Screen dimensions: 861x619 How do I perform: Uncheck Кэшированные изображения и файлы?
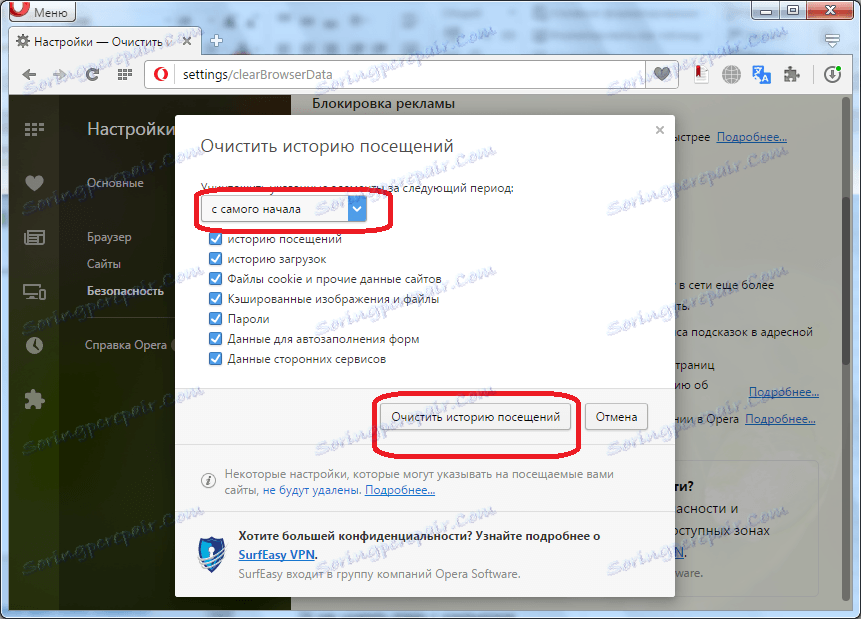pyautogui.click(x=215, y=299)
